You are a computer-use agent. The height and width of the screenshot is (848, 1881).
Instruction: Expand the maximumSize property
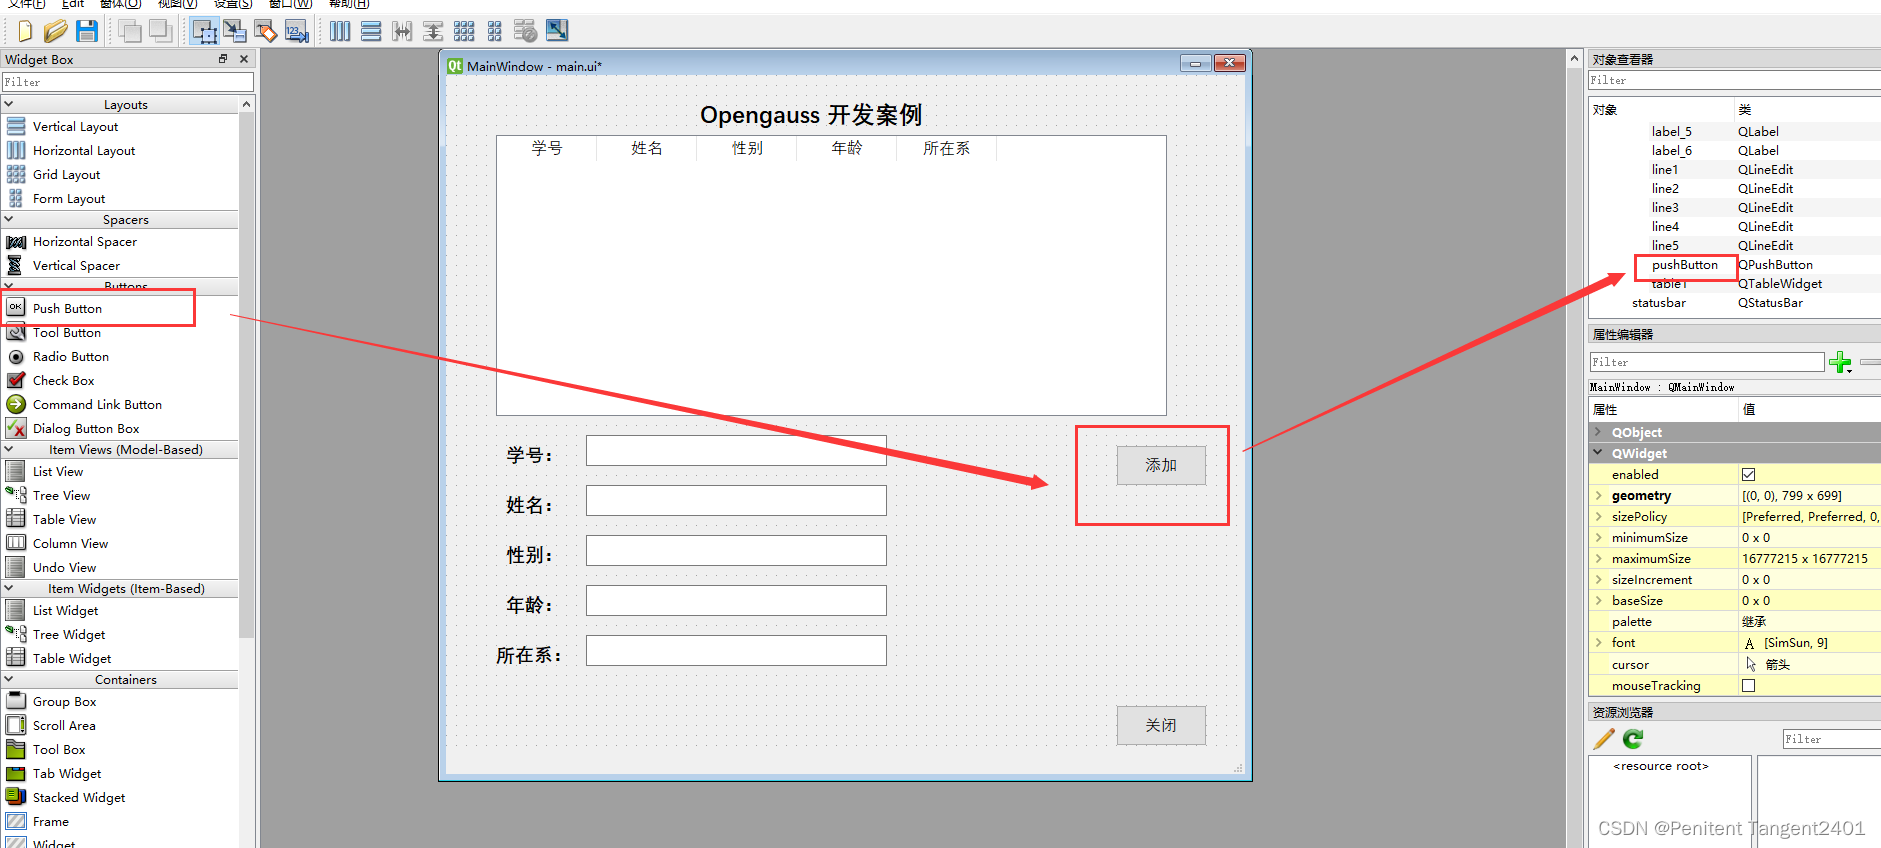tap(1598, 558)
